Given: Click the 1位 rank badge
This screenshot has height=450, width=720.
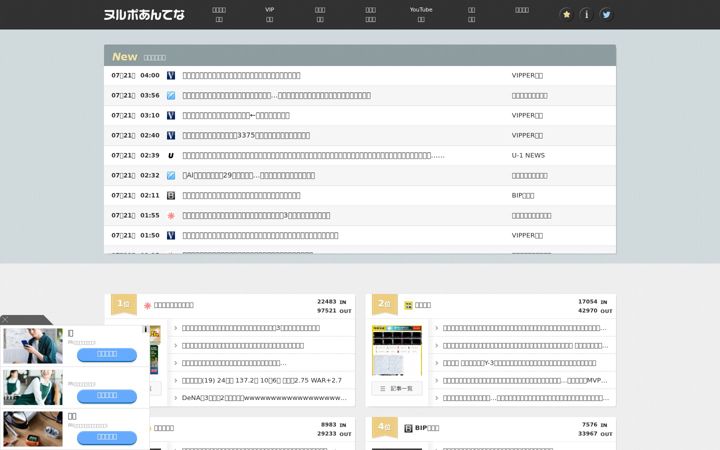Looking at the screenshot, I should pos(124,304).
